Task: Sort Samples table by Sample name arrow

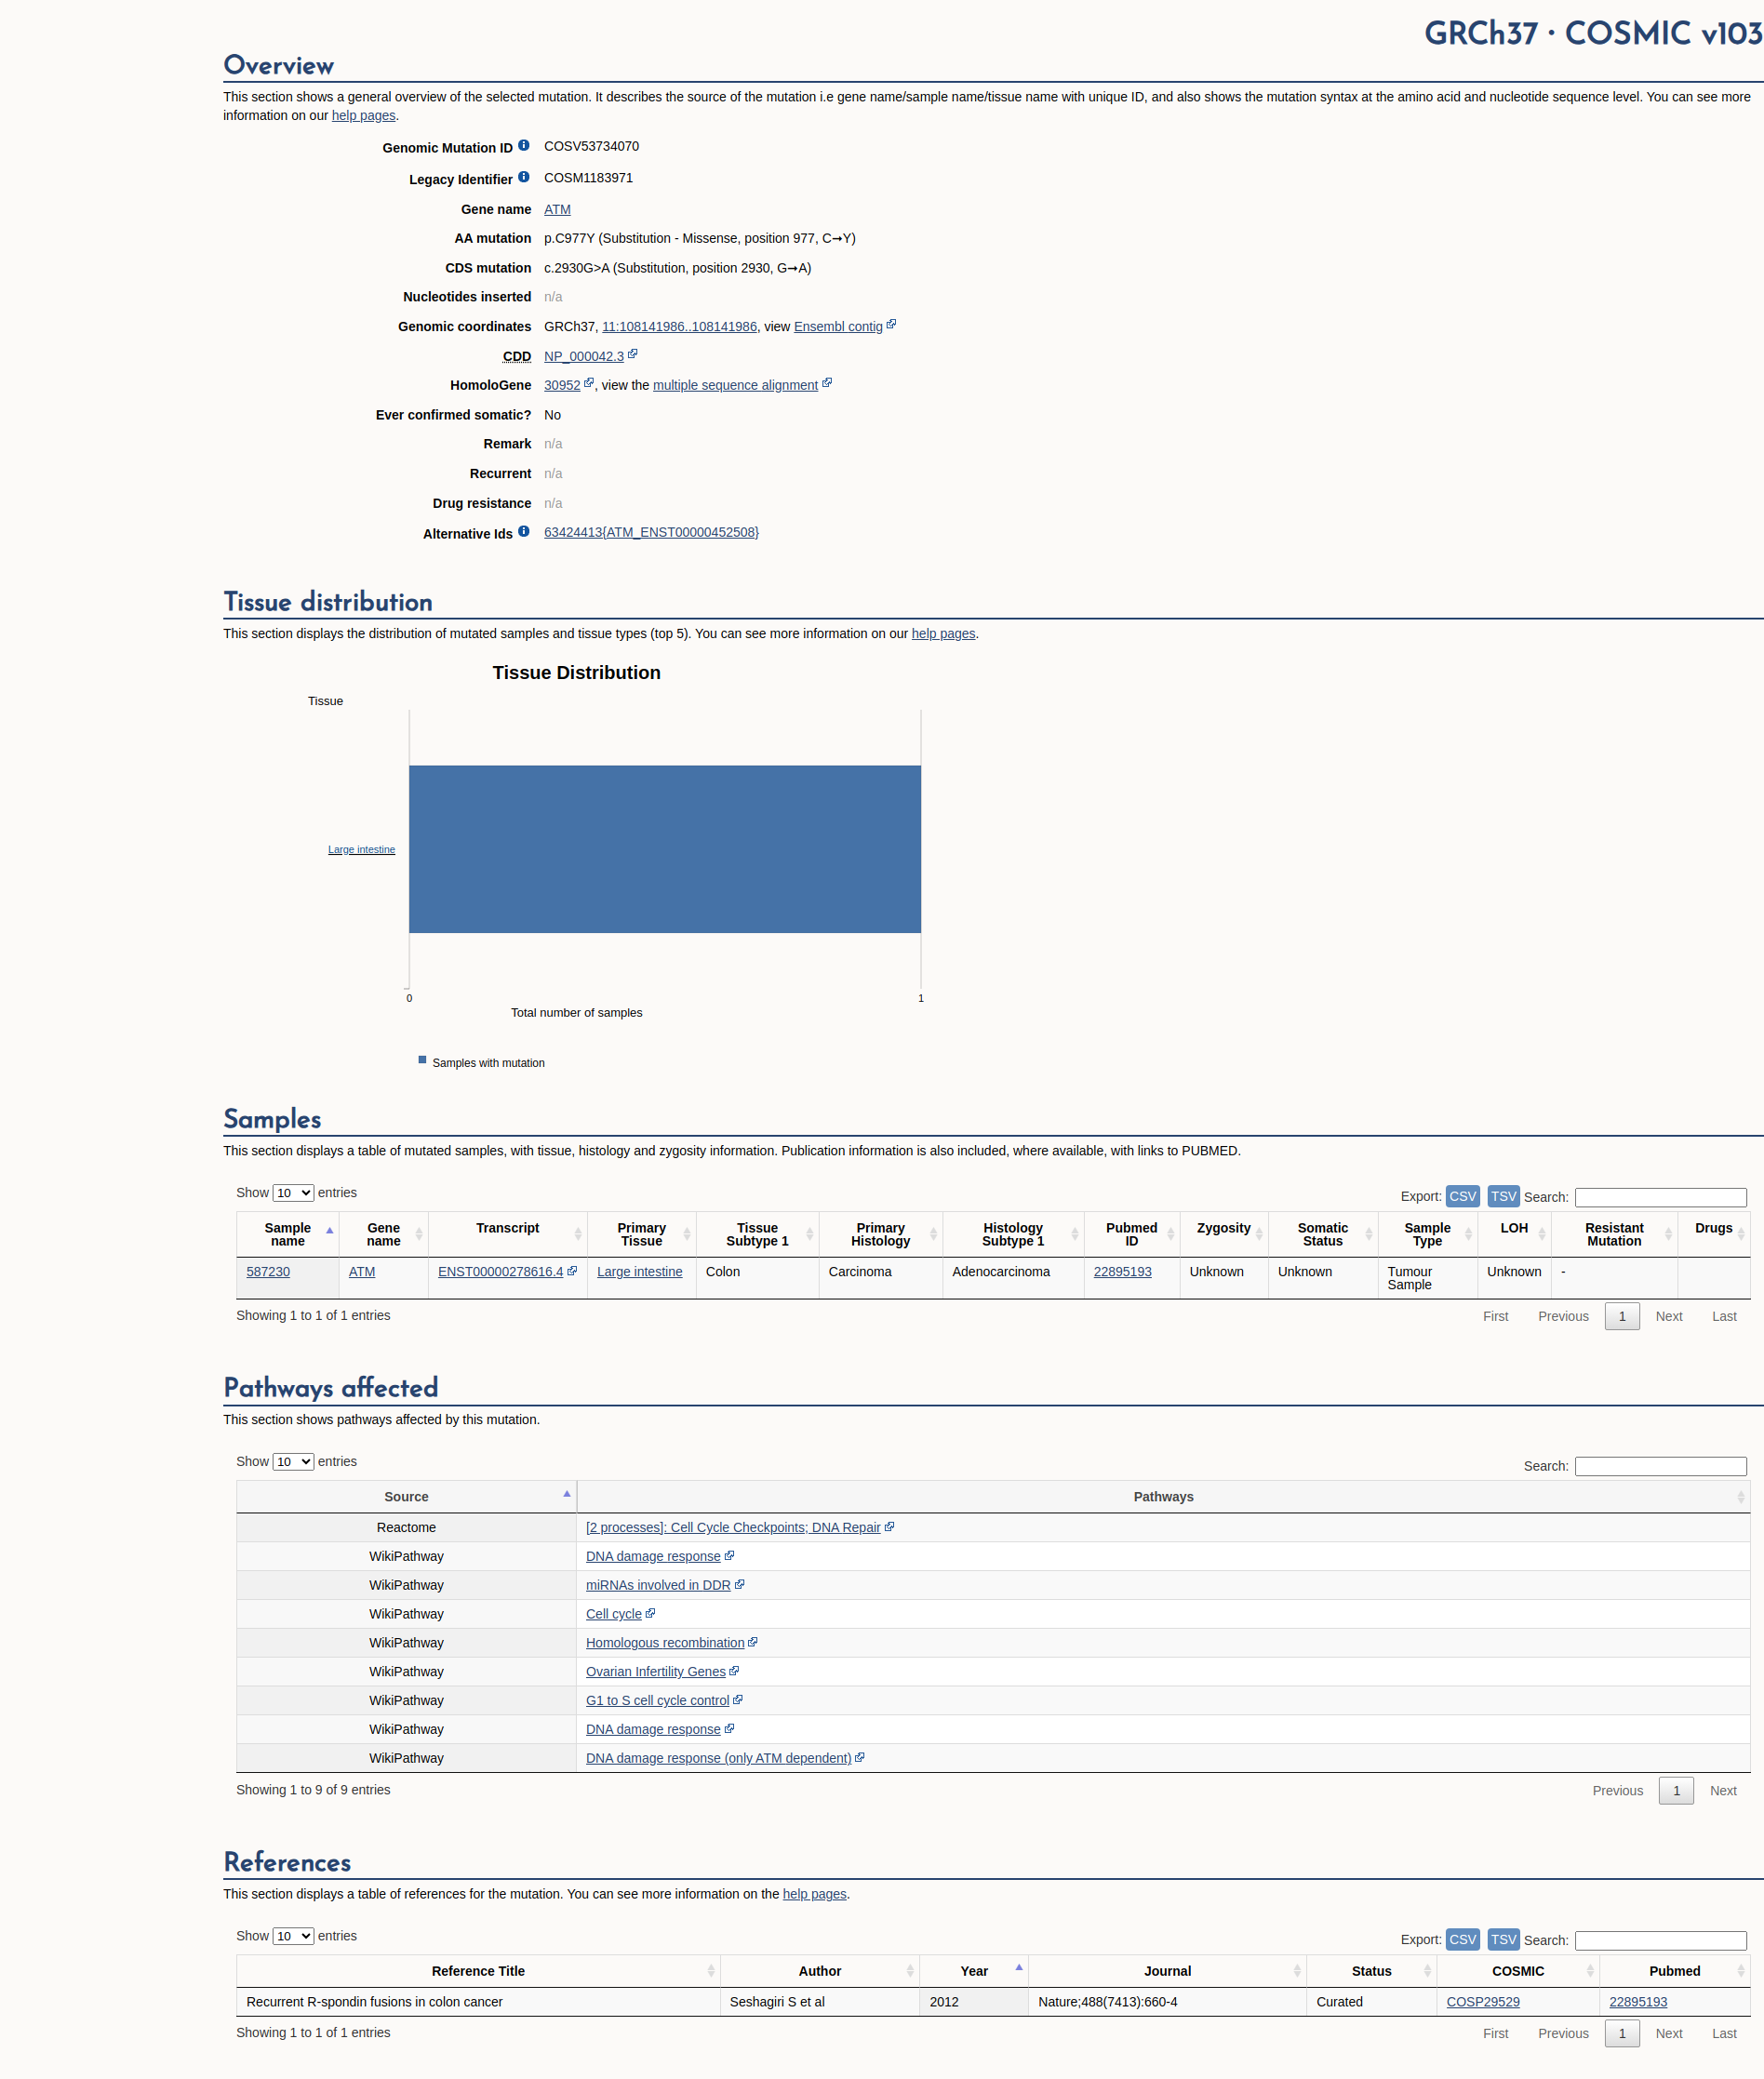Action: point(329,1231)
